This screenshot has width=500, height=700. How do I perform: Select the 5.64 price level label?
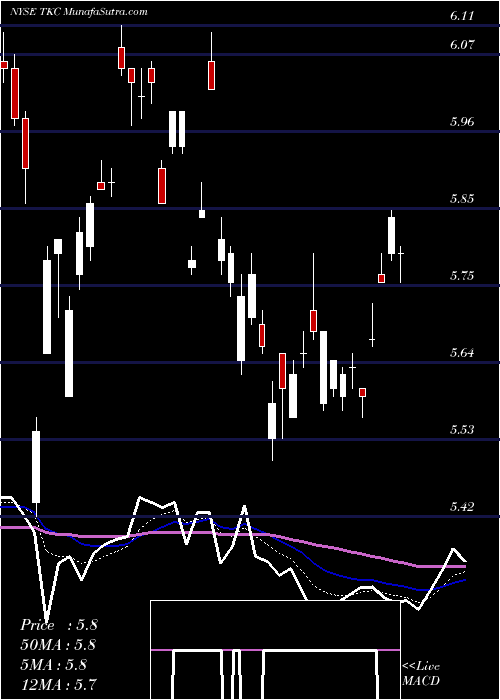pyautogui.click(x=462, y=352)
